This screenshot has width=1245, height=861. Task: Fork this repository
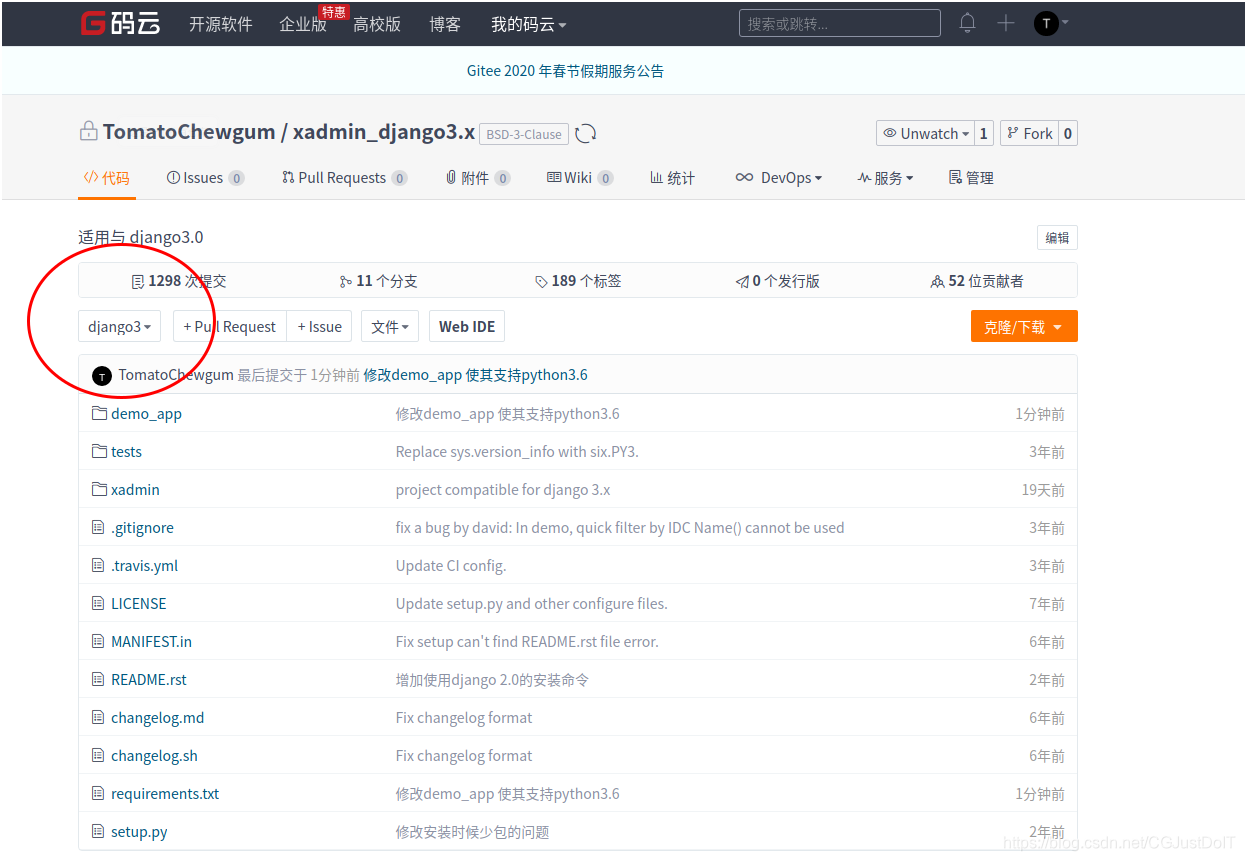[x=1029, y=133]
